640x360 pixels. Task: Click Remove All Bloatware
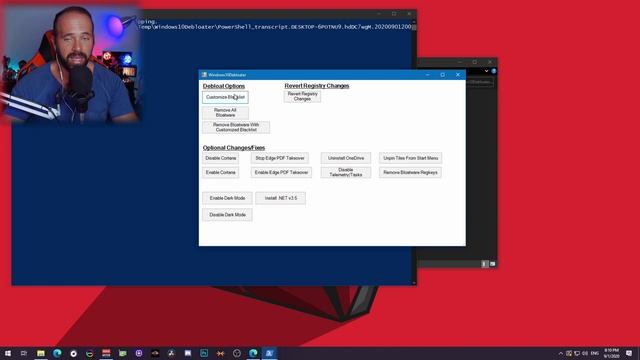click(225, 113)
